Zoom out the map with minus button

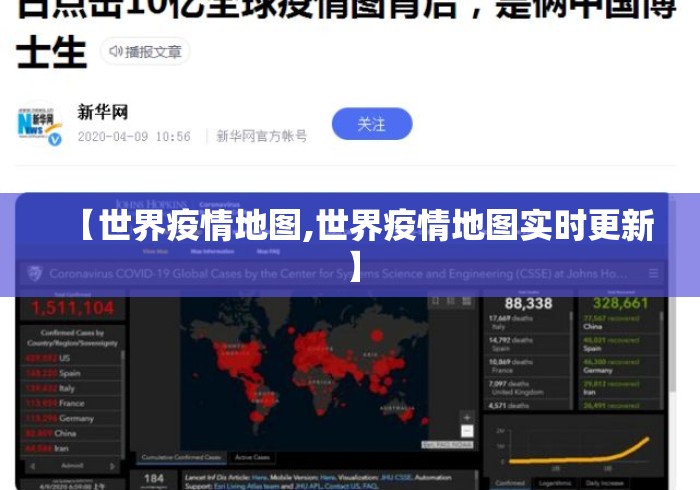point(467,431)
